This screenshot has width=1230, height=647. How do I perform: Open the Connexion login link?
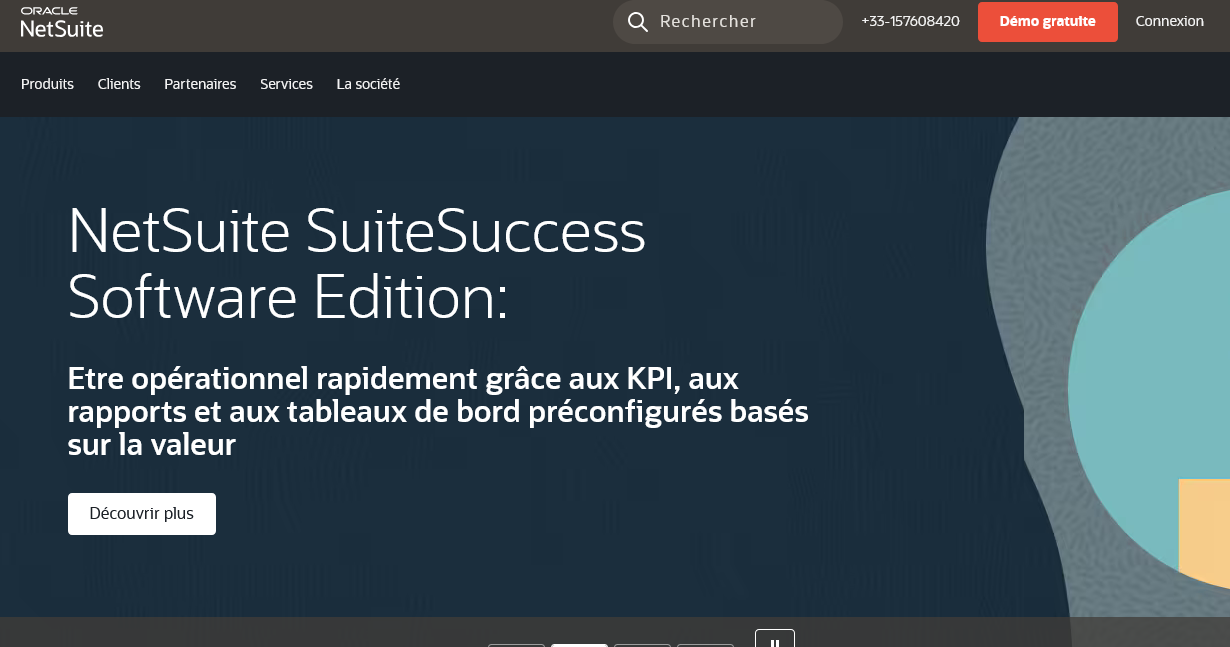1168,21
